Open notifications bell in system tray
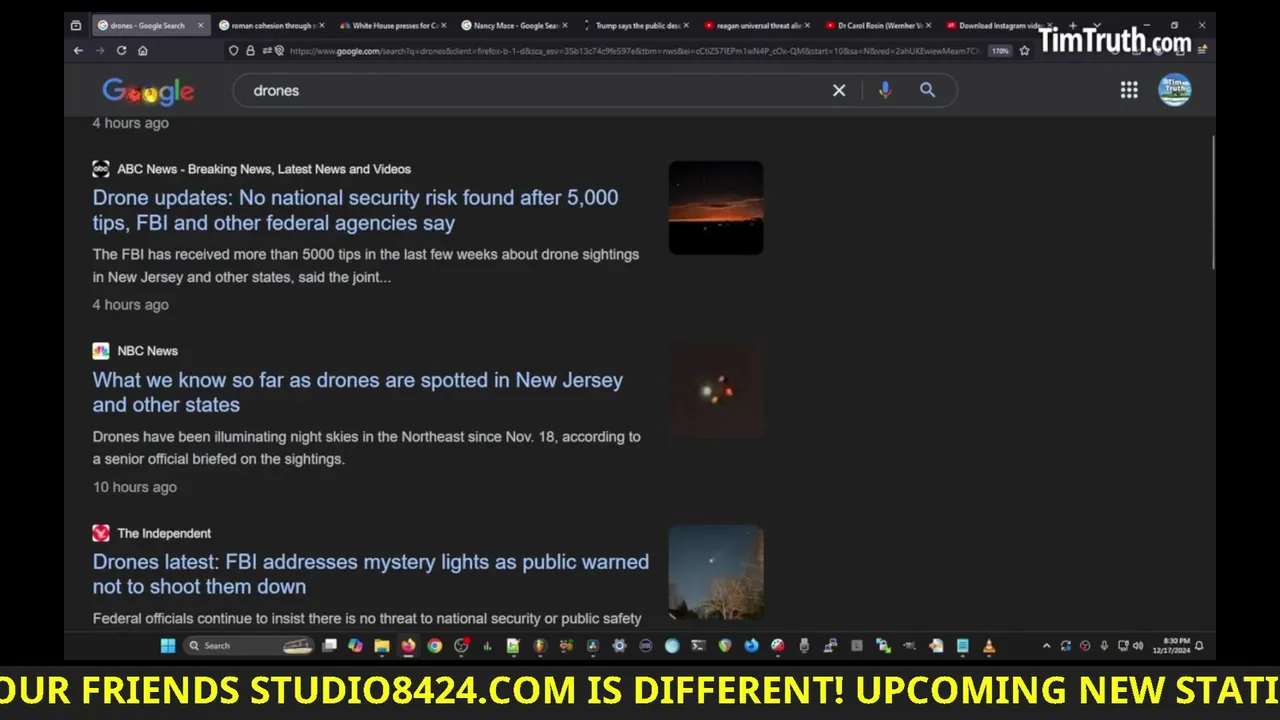 (x=1199, y=646)
